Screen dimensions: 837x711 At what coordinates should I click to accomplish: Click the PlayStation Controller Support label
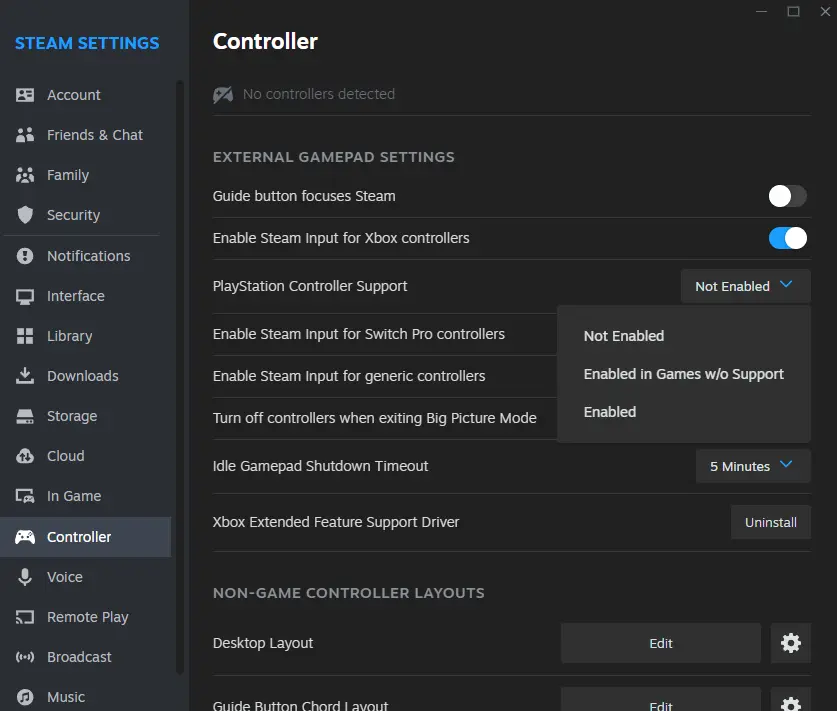coord(310,286)
